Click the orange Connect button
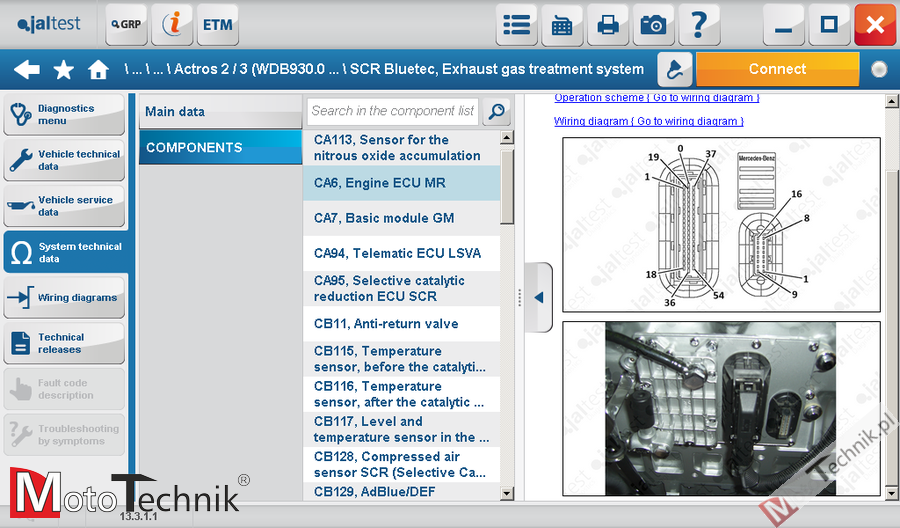This screenshot has height=528, width=900. pos(777,69)
